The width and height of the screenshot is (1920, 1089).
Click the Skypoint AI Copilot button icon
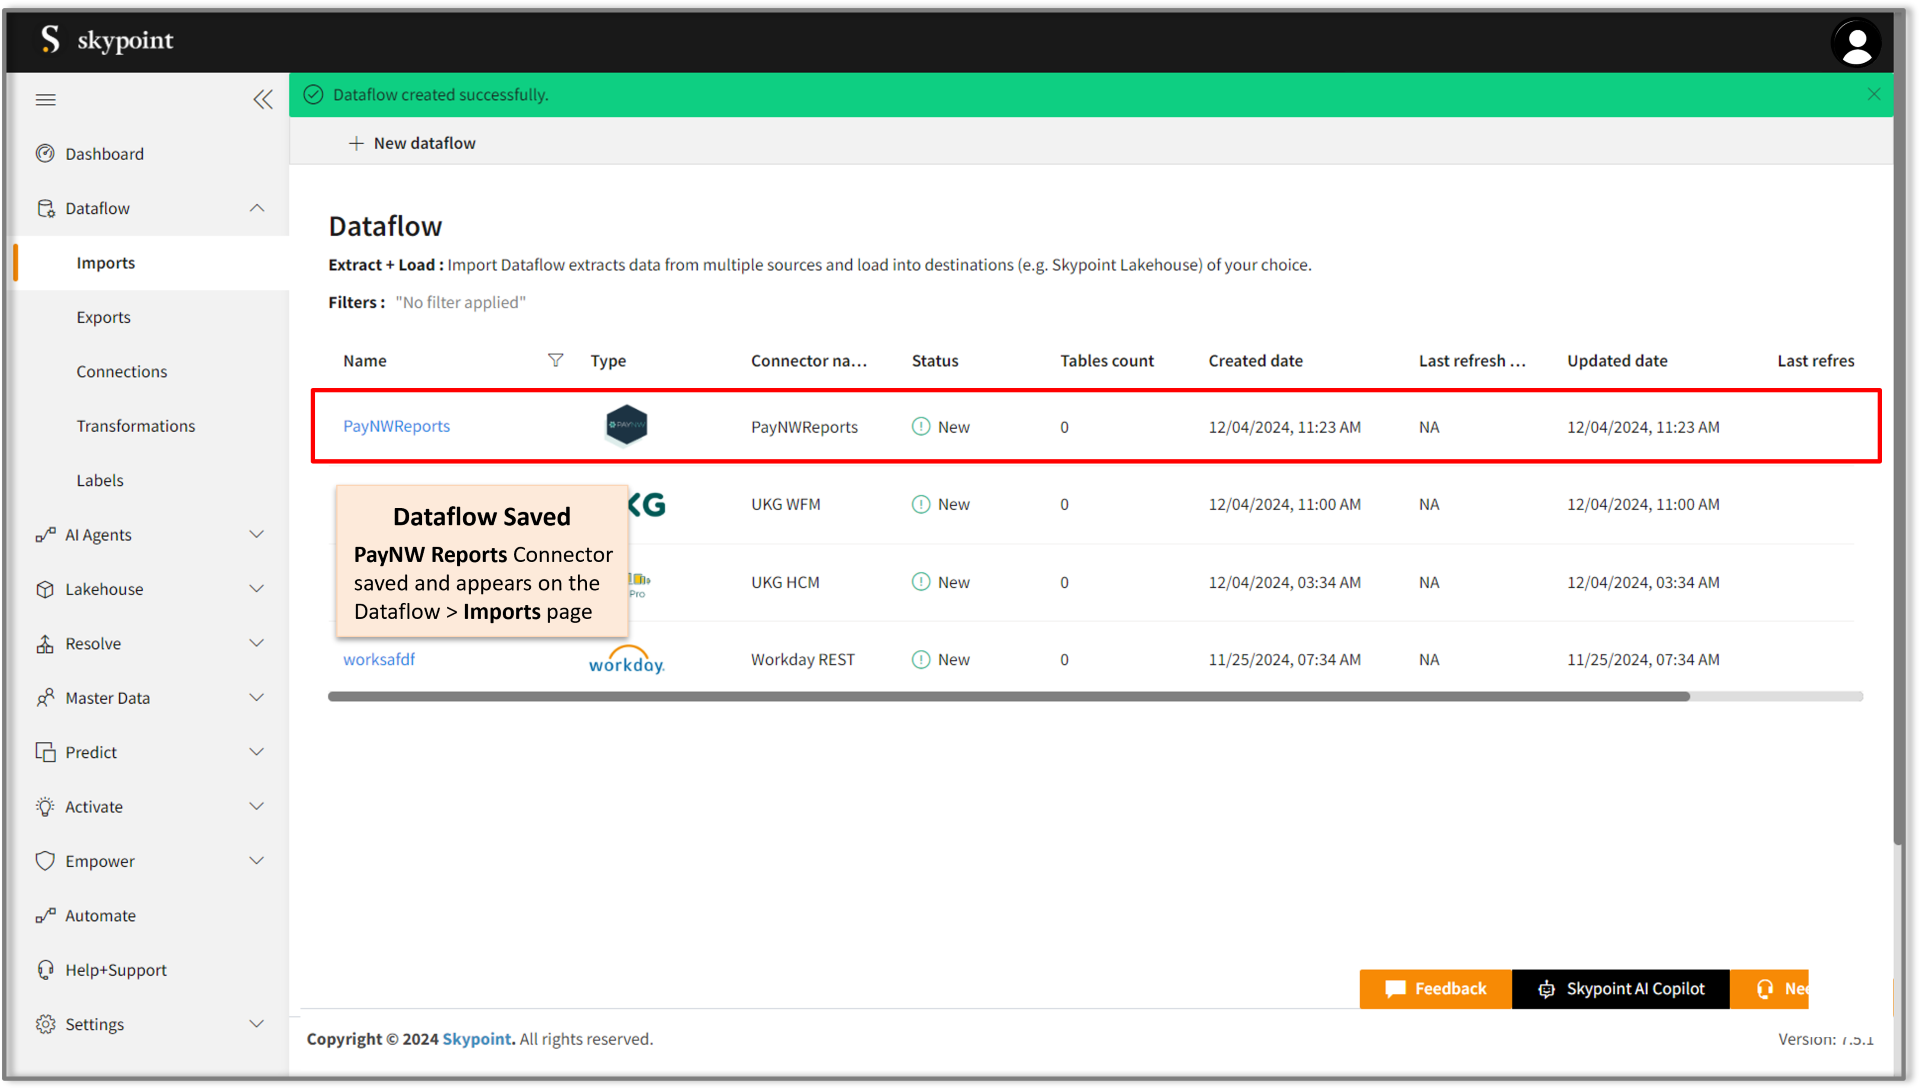pyautogui.click(x=1548, y=987)
